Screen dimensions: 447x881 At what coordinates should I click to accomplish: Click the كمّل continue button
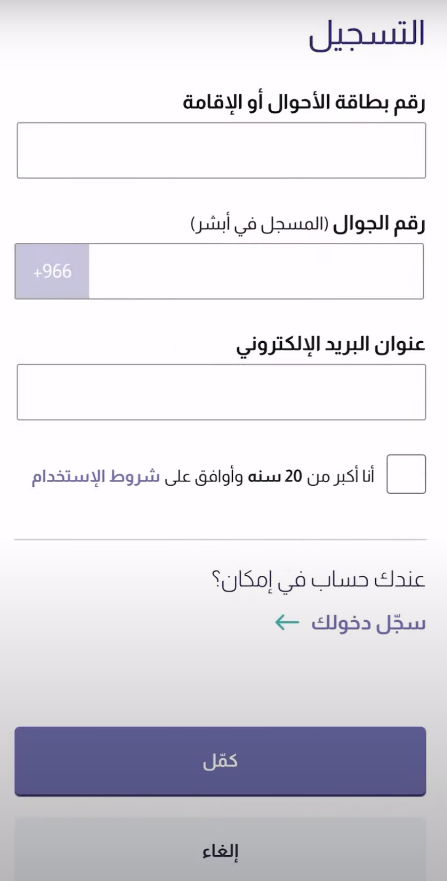220,761
